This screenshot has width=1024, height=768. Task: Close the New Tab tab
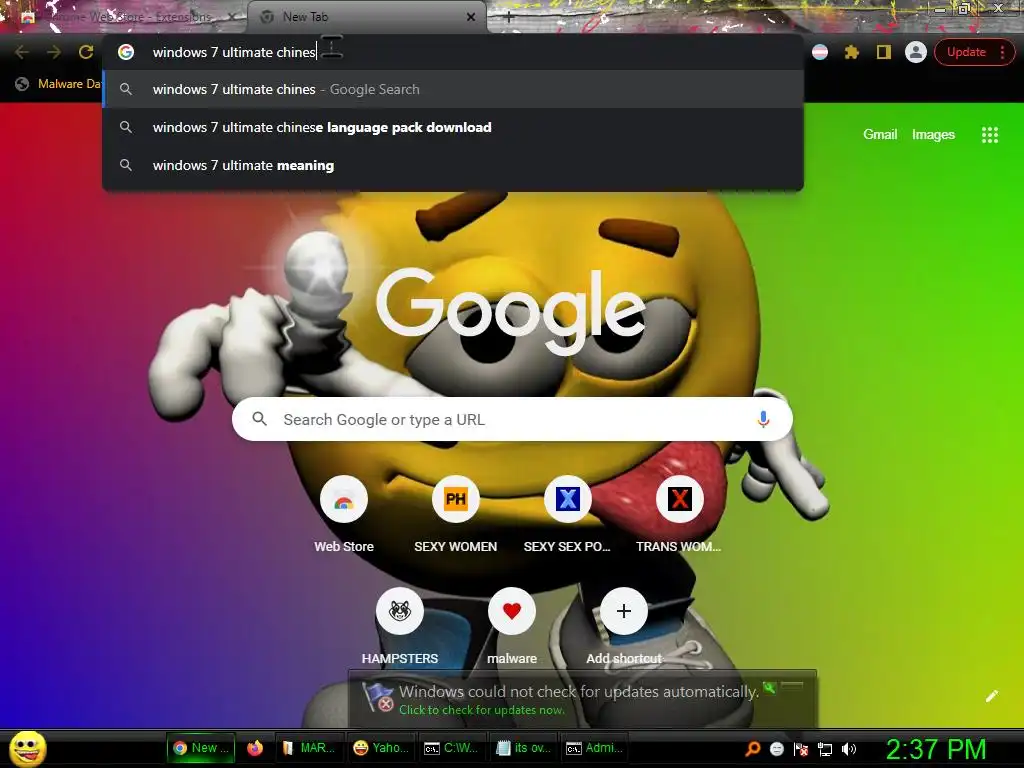[x=471, y=17]
